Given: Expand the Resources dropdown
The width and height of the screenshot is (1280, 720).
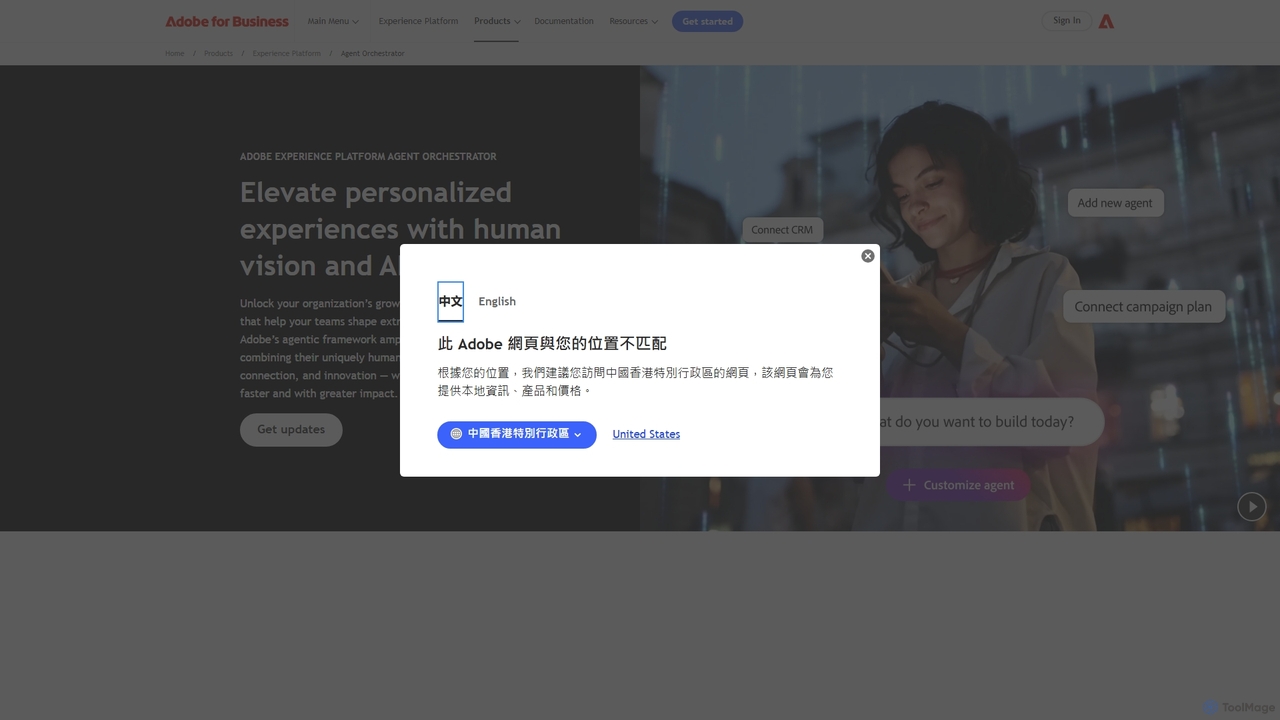Looking at the screenshot, I should click(x=633, y=21).
